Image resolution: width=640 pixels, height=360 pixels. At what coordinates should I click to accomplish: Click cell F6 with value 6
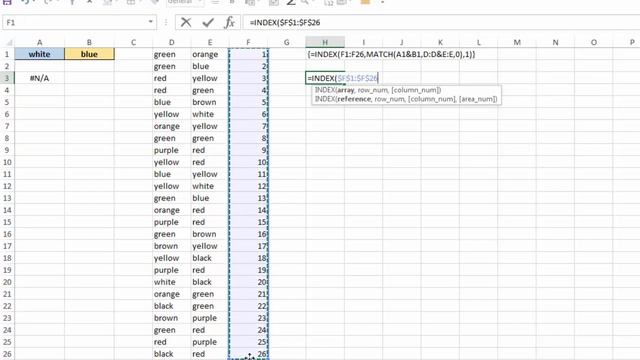pos(248,114)
